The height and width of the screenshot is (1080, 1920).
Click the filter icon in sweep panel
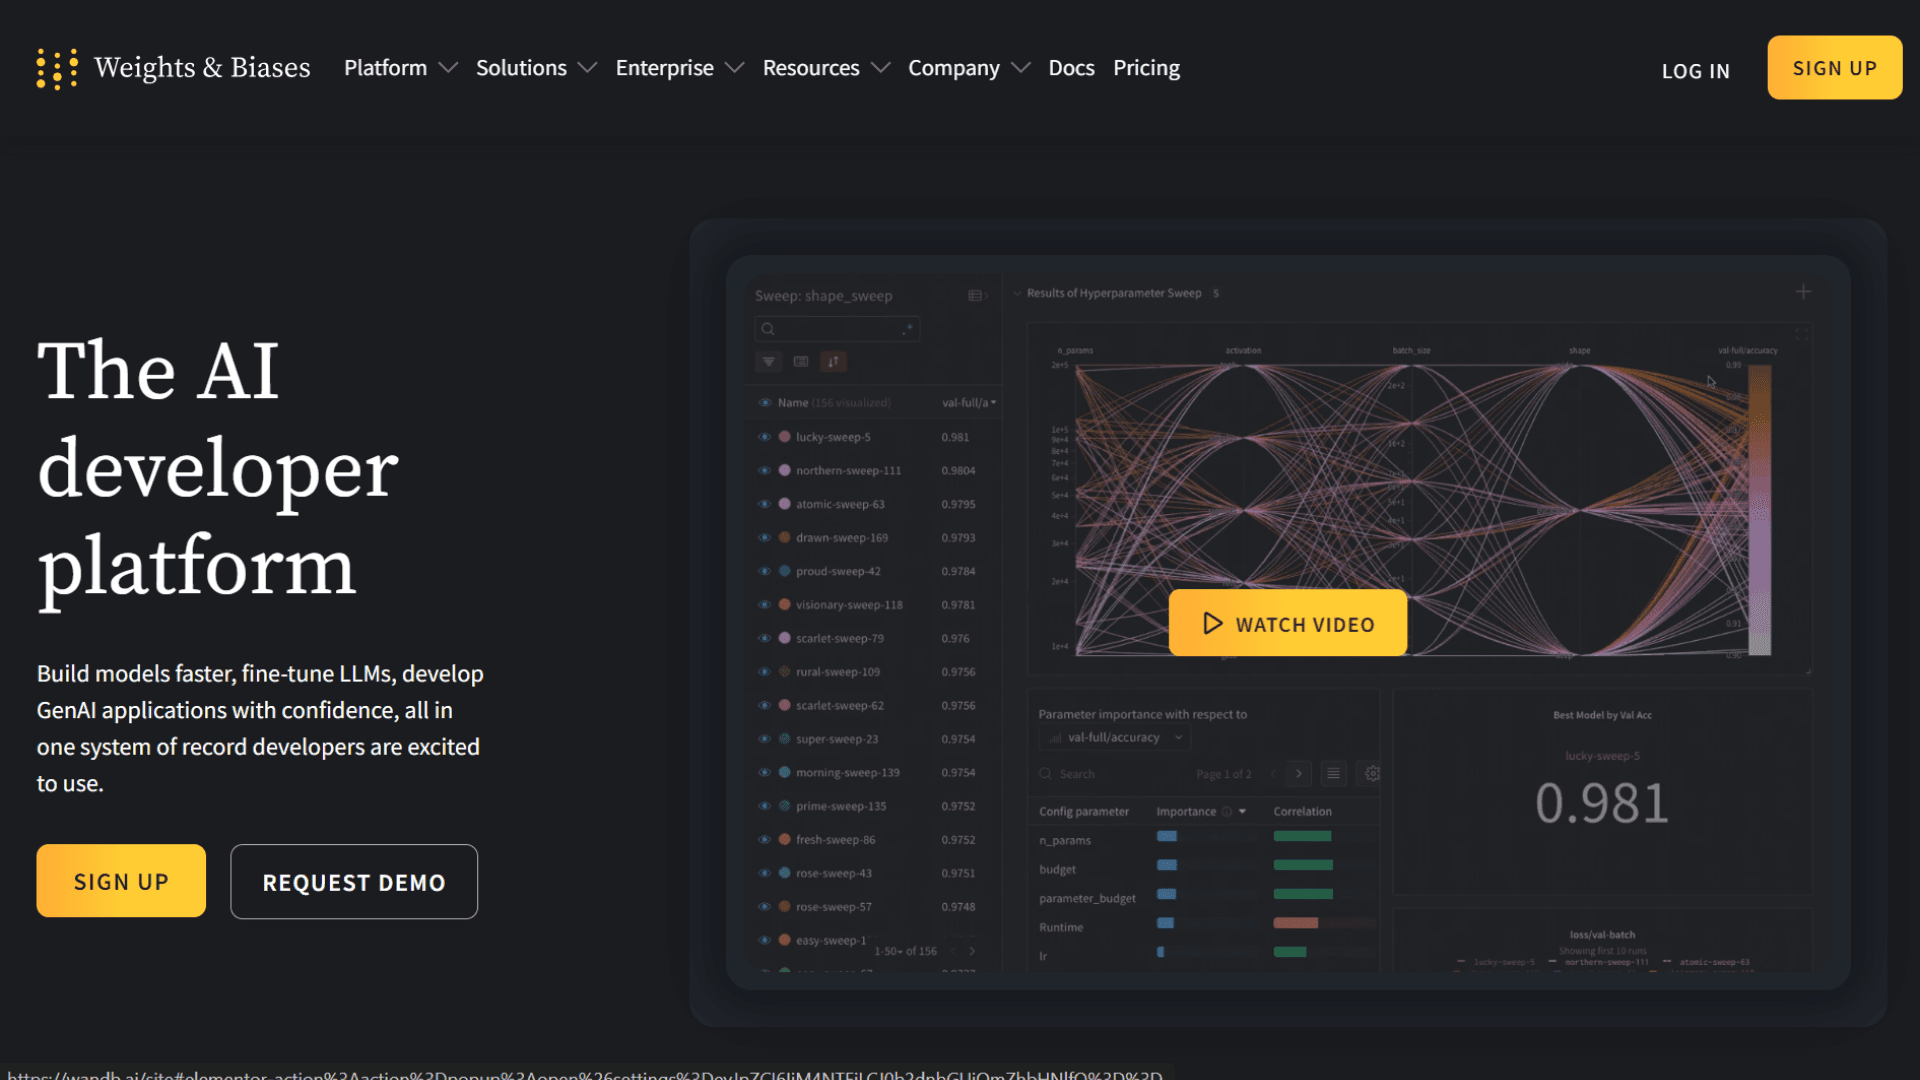768,362
